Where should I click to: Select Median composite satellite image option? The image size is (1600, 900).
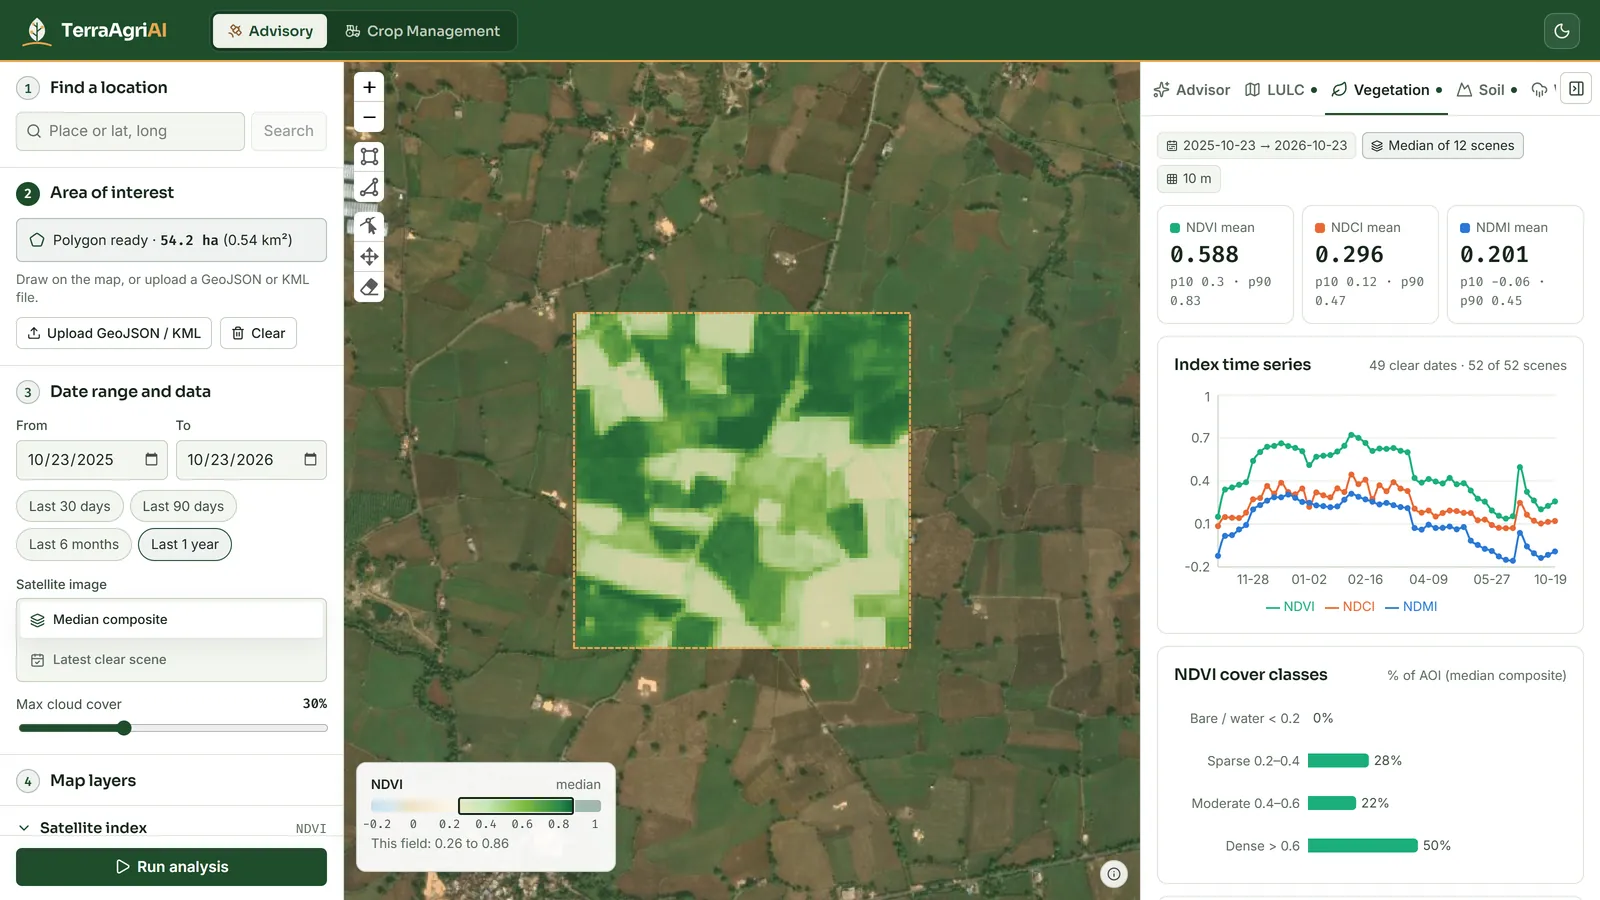pos(172,620)
